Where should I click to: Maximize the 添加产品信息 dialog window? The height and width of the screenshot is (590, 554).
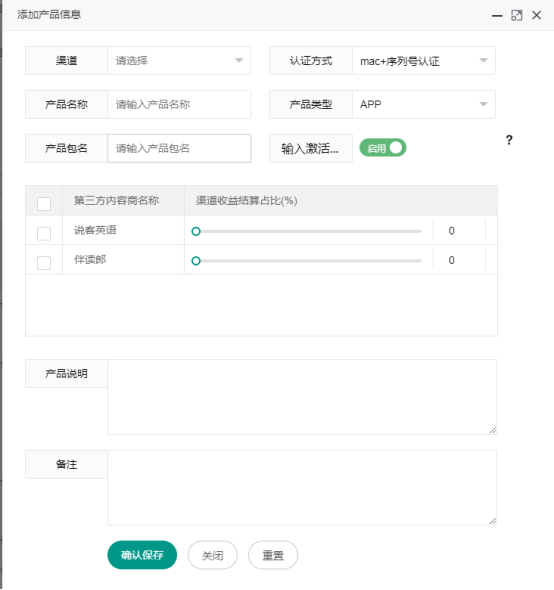pyautogui.click(x=516, y=15)
